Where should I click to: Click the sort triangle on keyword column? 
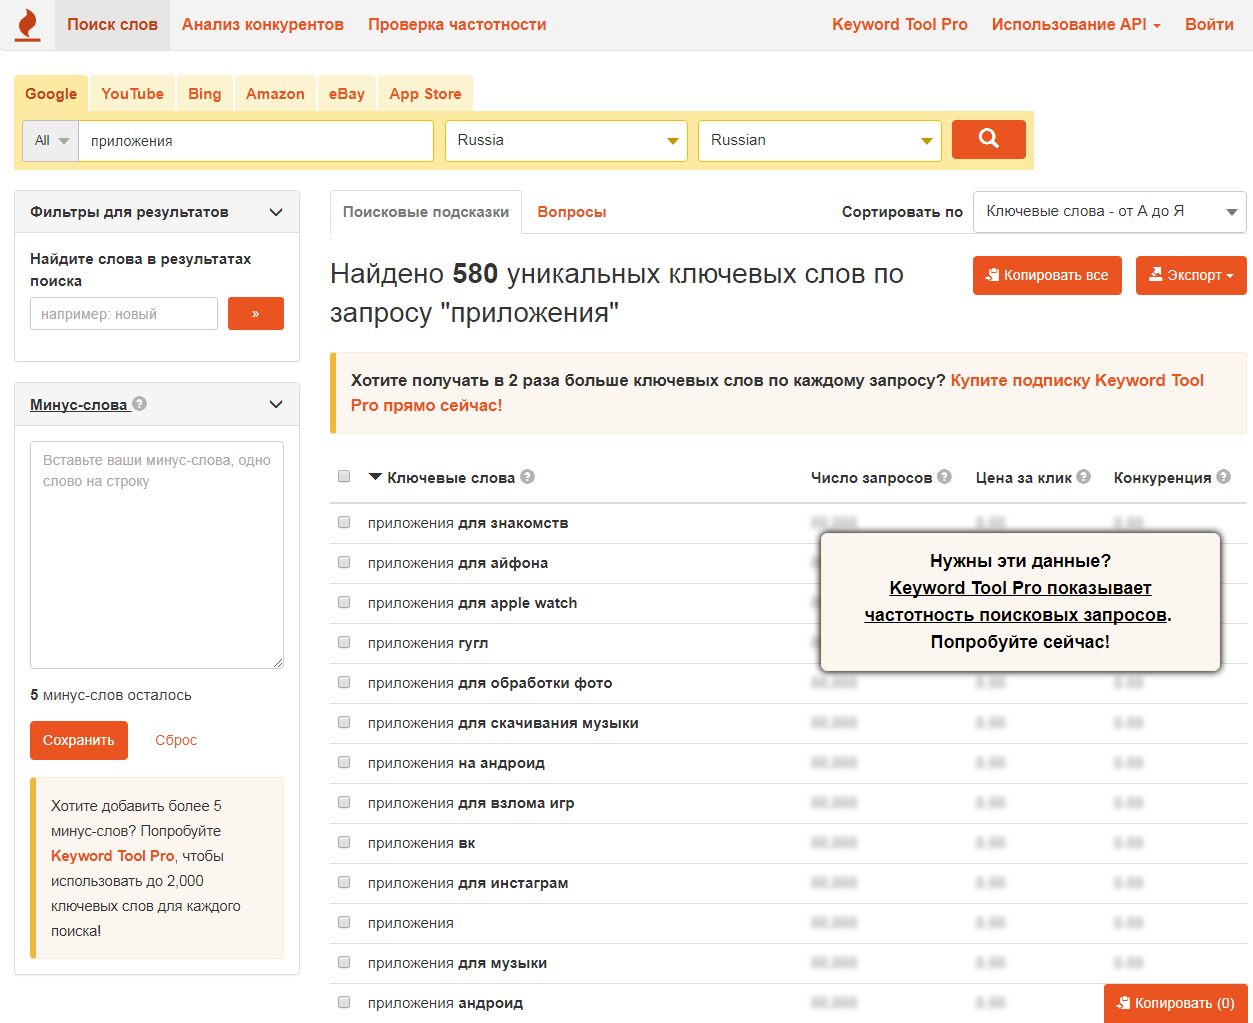pyautogui.click(x=374, y=477)
